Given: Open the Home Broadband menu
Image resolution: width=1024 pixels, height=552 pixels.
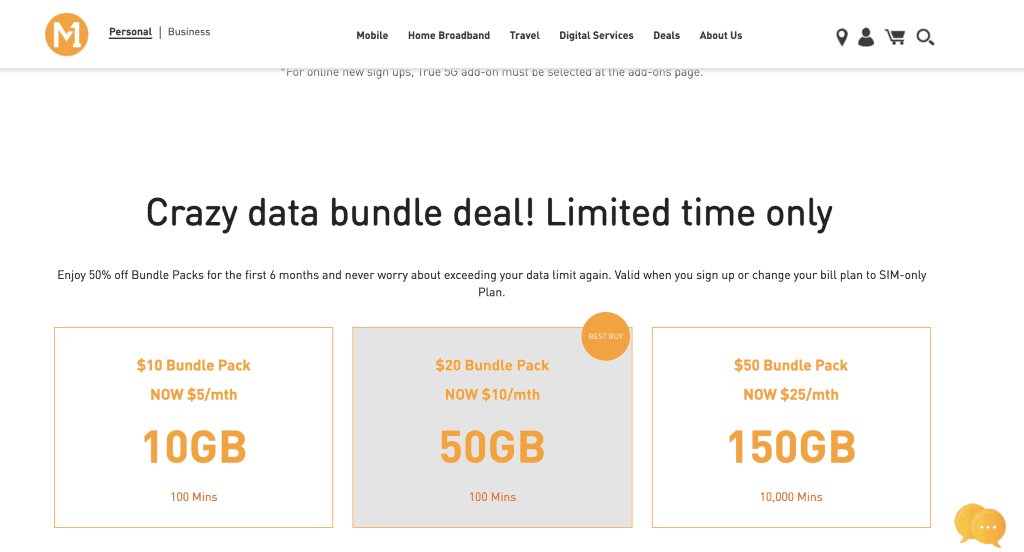Looking at the screenshot, I should [x=449, y=35].
